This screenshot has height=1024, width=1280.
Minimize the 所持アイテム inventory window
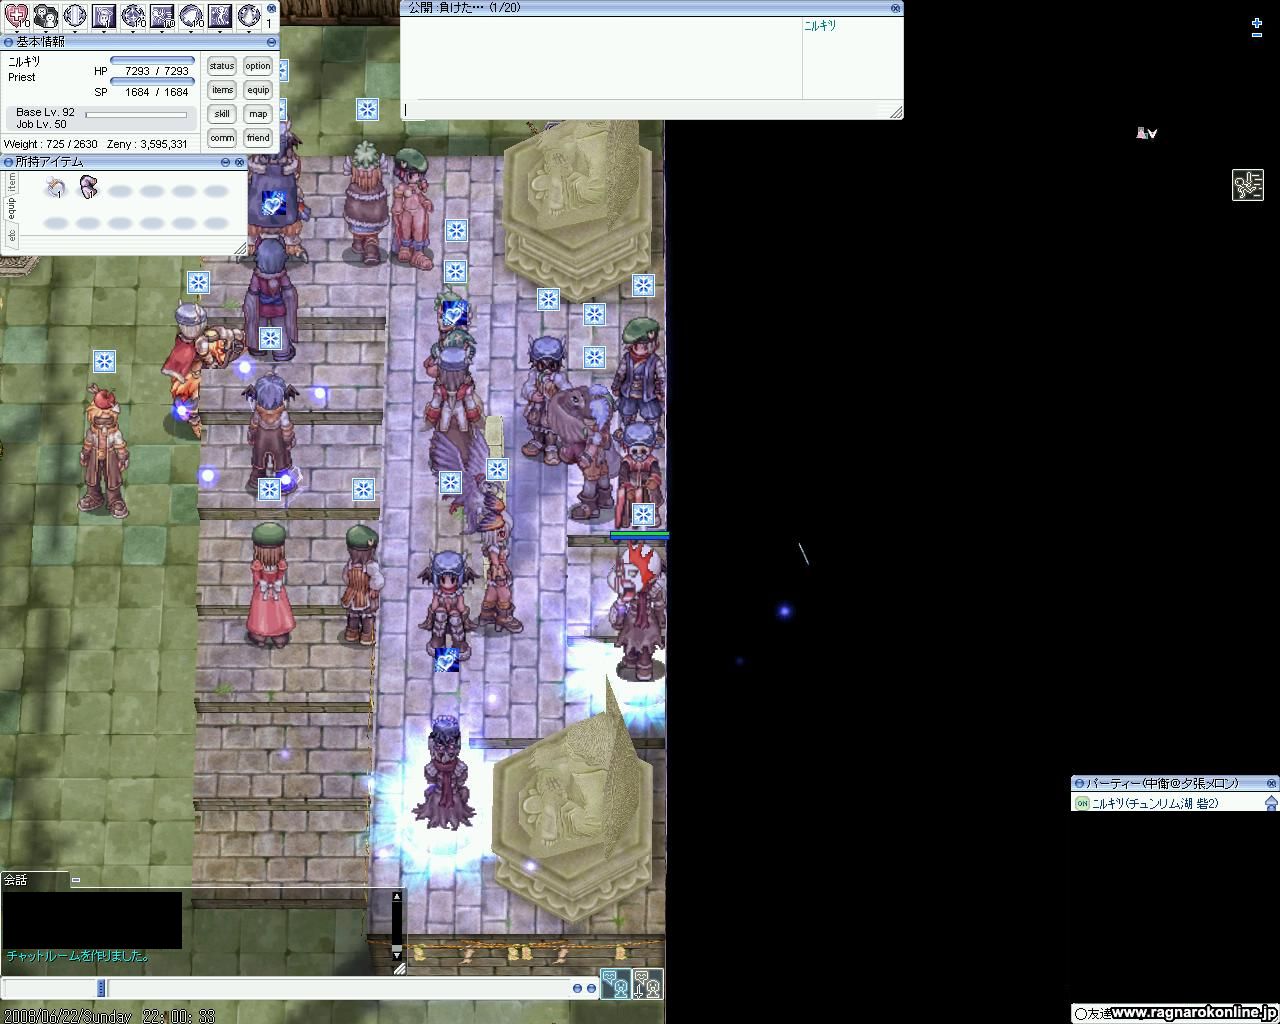point(225,162)
